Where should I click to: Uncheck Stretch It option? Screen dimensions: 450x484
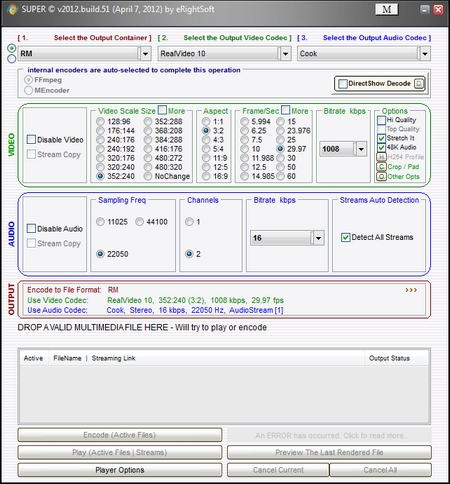(381, 138)
